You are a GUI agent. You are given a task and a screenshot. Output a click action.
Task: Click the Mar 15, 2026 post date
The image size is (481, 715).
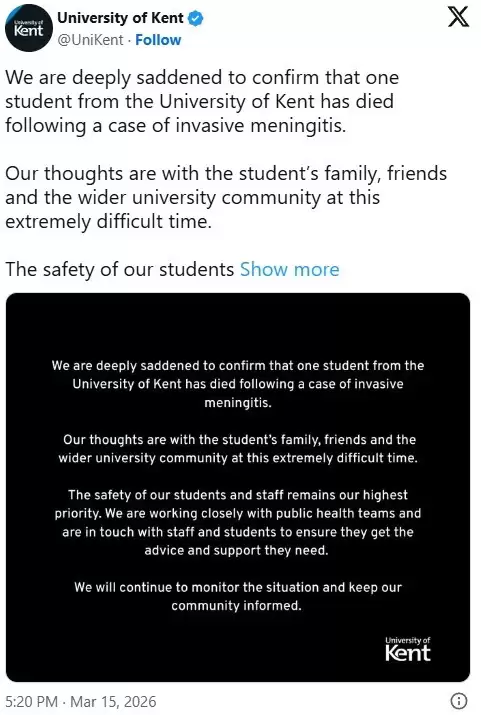pyautogui.click(x=113, y=701)
